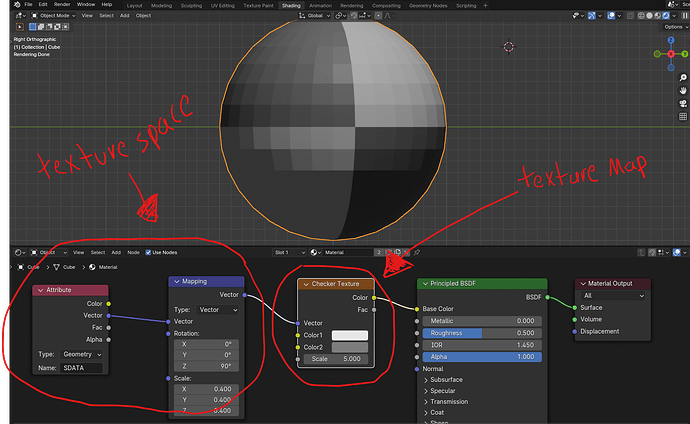Click the blue Z axis gizmo circle
The image size is (690, 424).
coord(671,40)
